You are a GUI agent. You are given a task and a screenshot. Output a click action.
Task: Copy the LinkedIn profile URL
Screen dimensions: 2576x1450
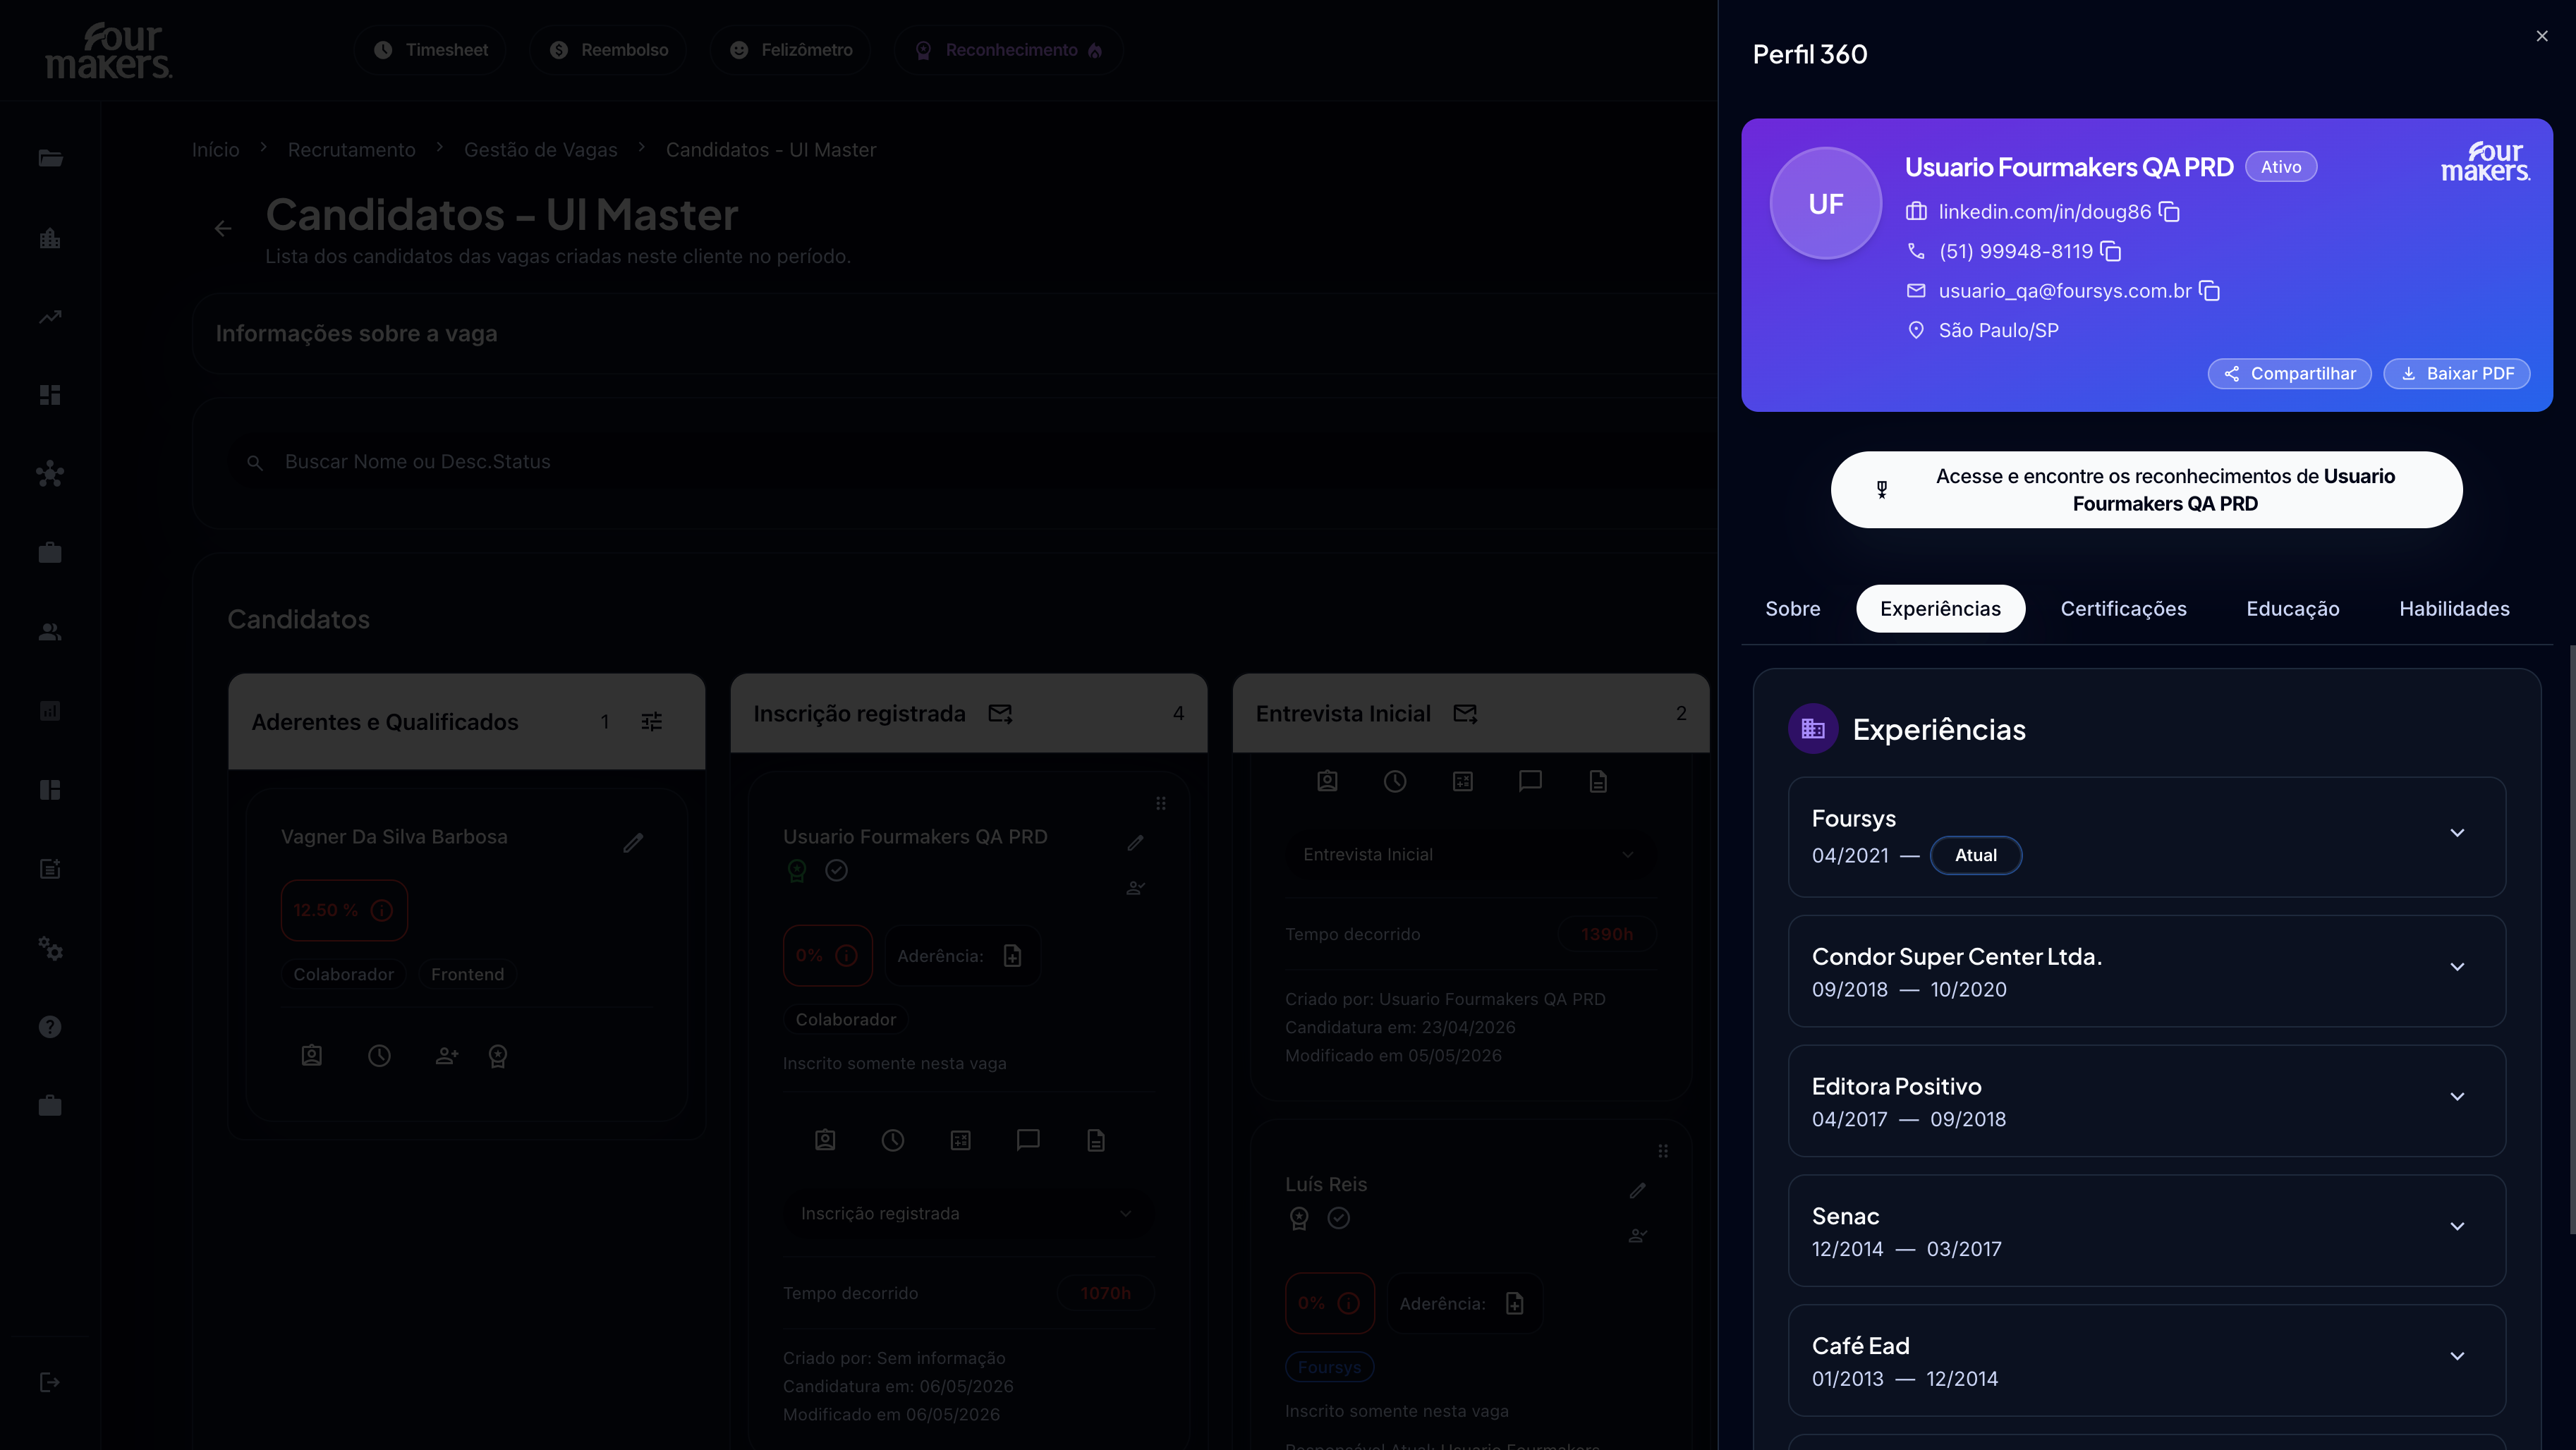coord(2169,212)
